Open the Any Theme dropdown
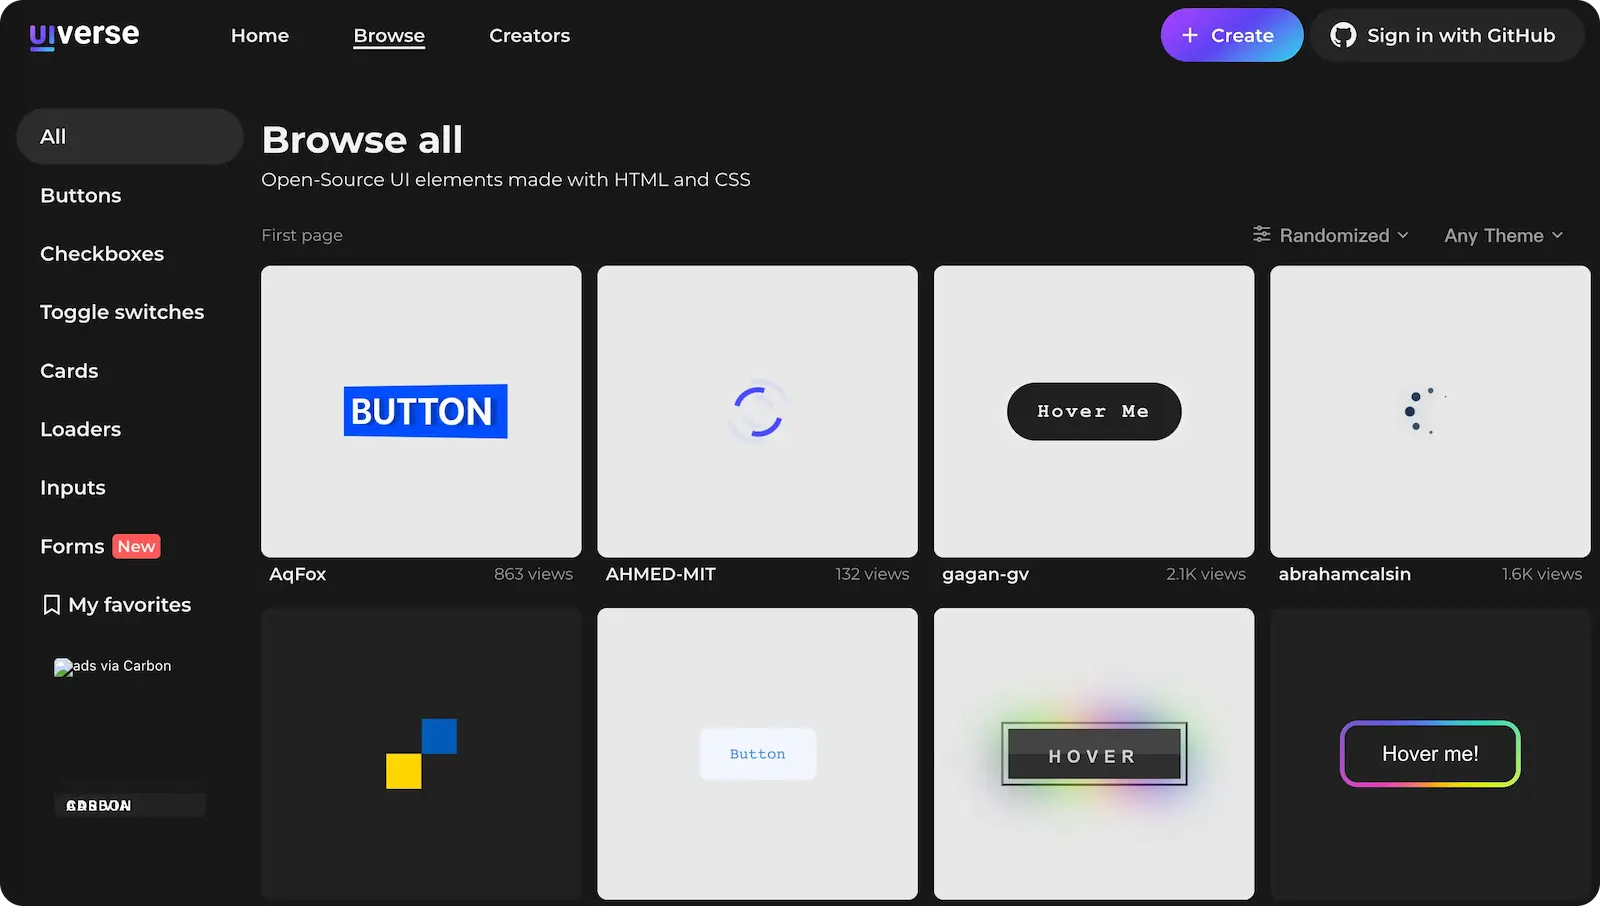1600x906 pixels. 1493,236
